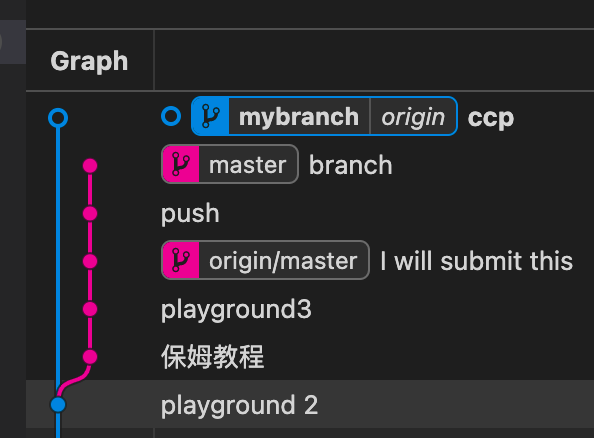Select the push commit row

coord(310,214)
